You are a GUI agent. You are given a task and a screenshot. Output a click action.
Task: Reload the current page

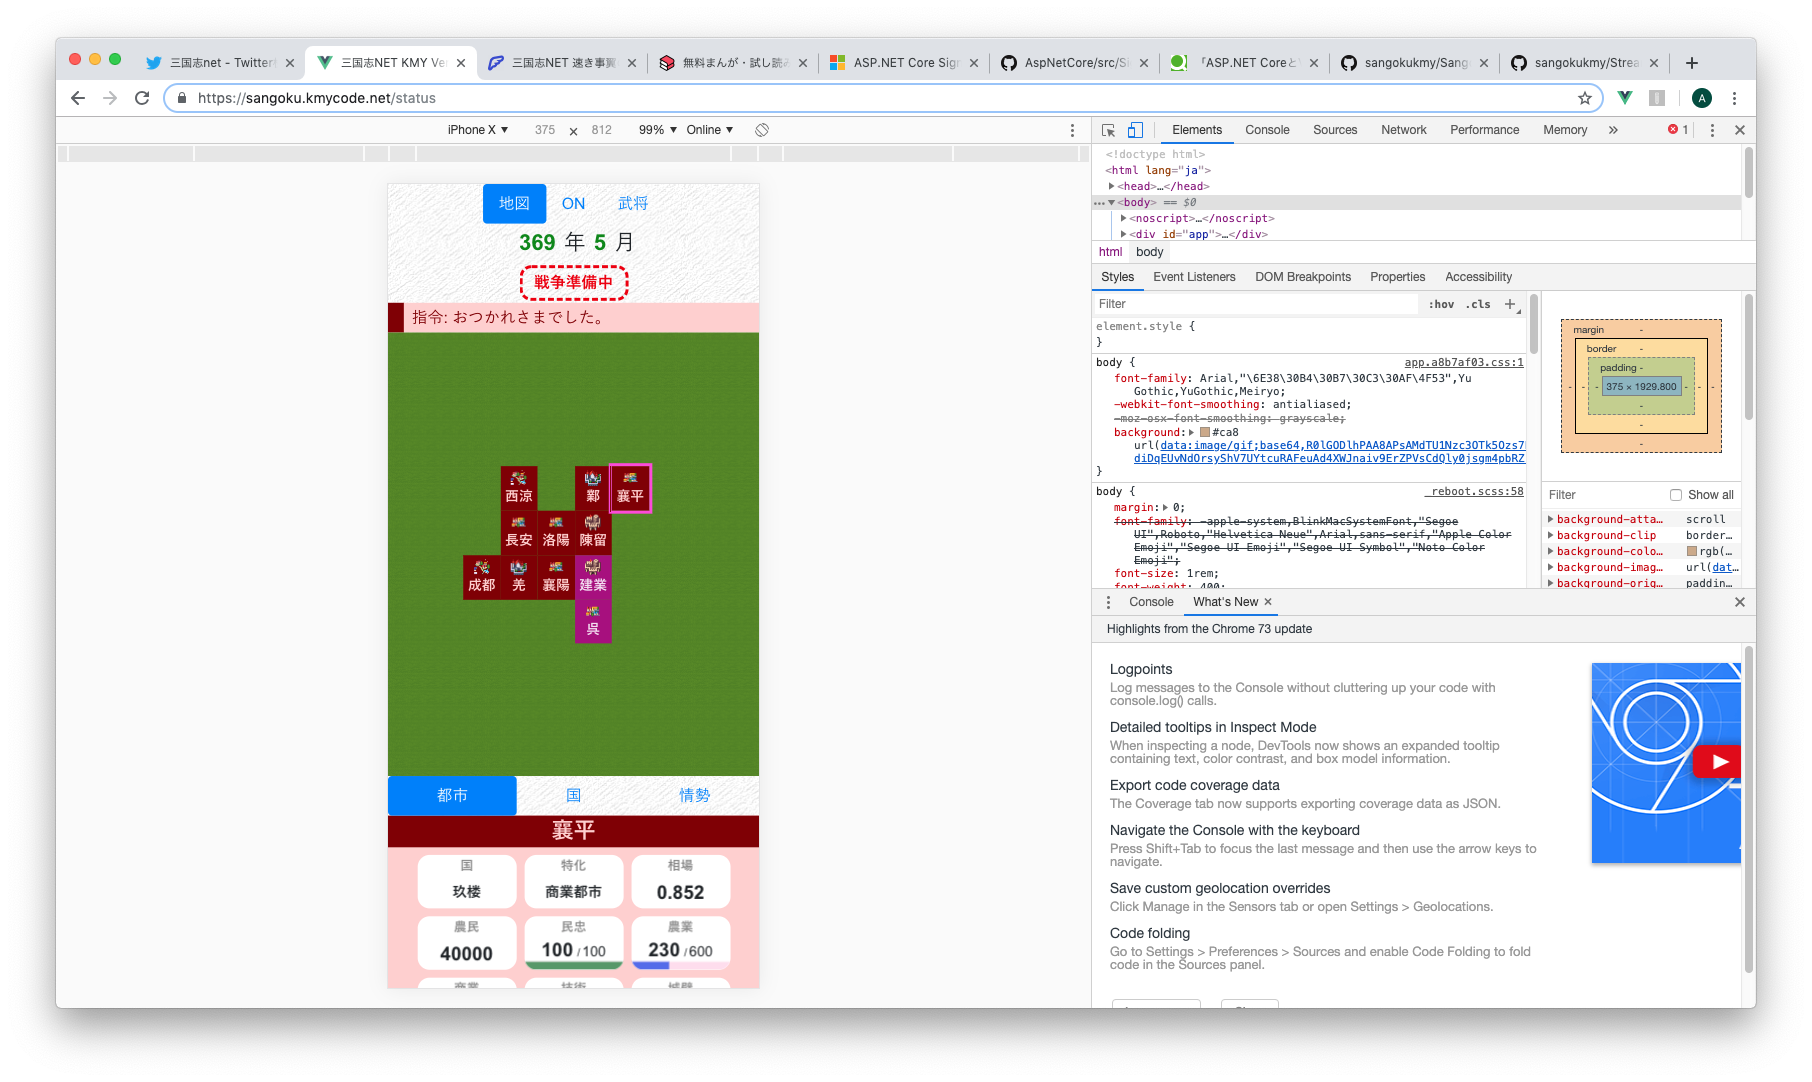tap(142, 98)
